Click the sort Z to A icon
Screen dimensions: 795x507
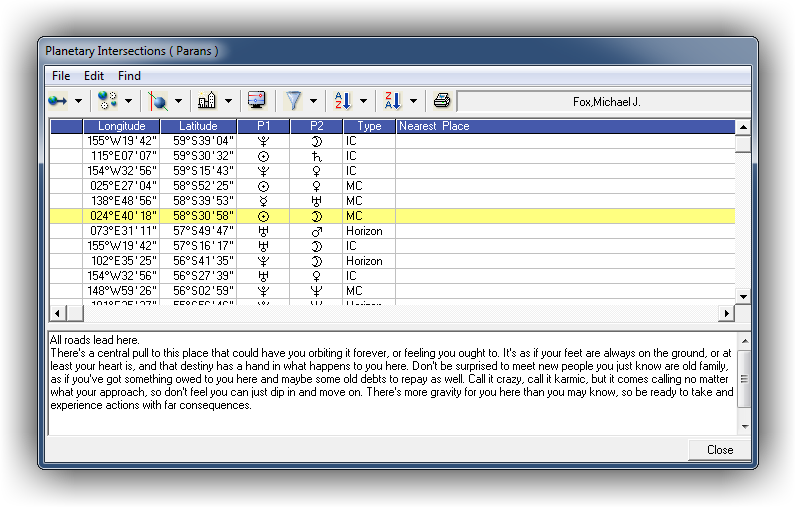393,100
